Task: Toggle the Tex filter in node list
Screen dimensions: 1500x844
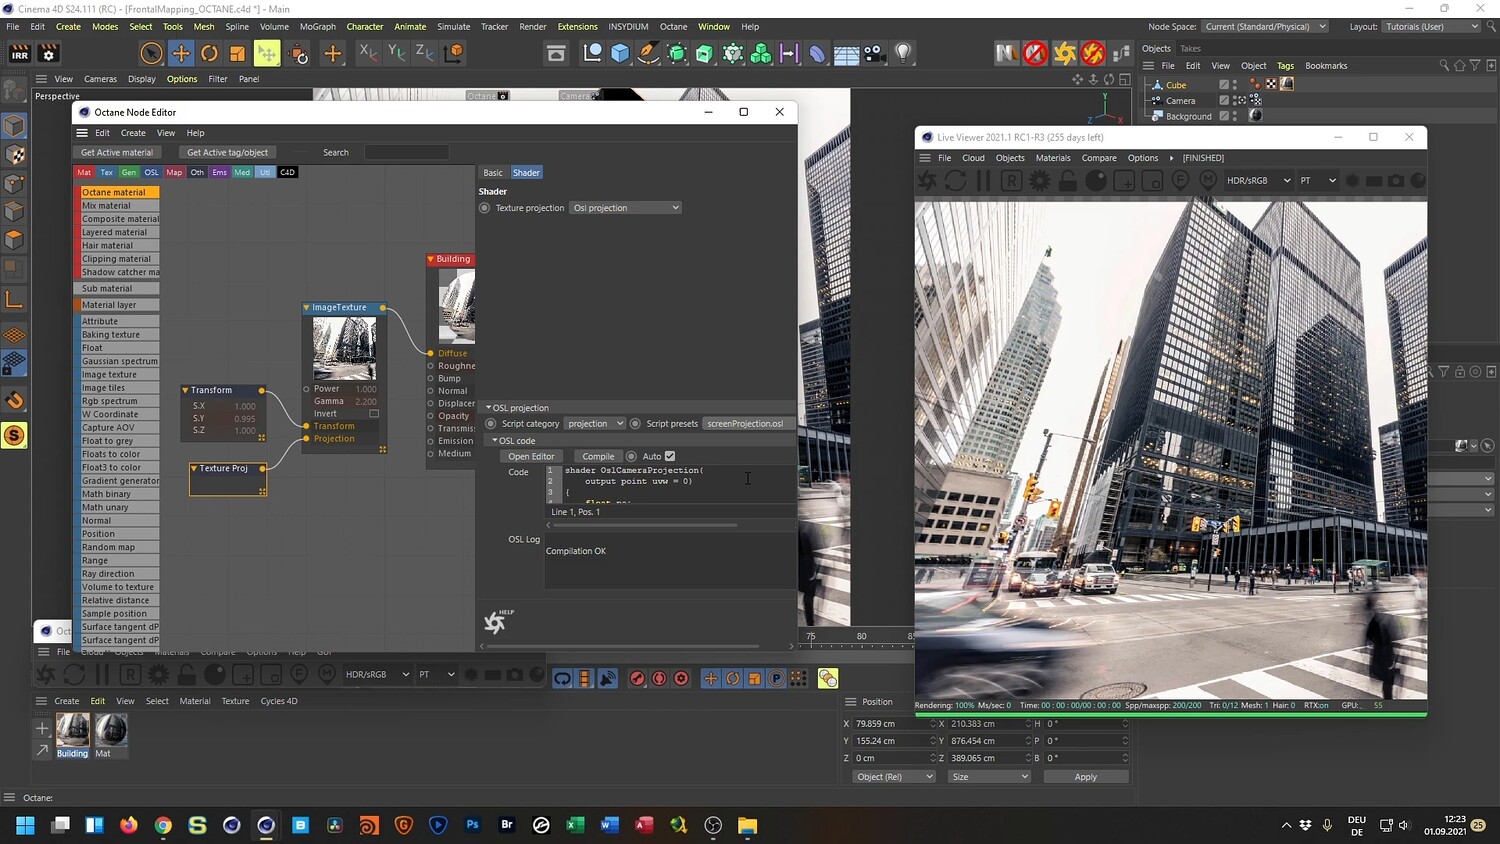Action: click(x=107, y=172)
